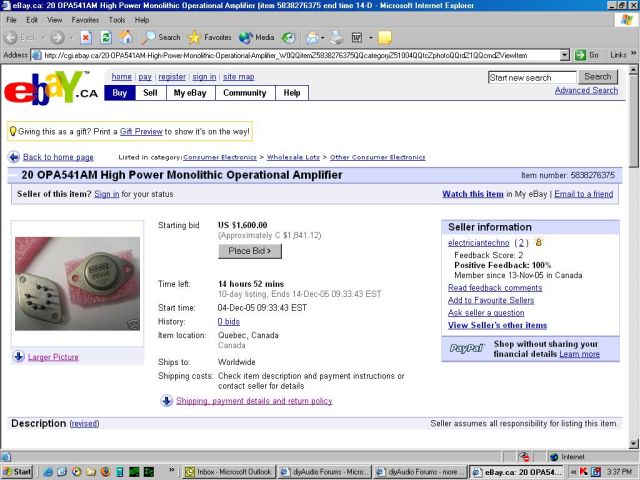Click the Internet Explorer quick launch icon
Image resolution: width=640 pixels, height=480 pixels.
(48, 472)
